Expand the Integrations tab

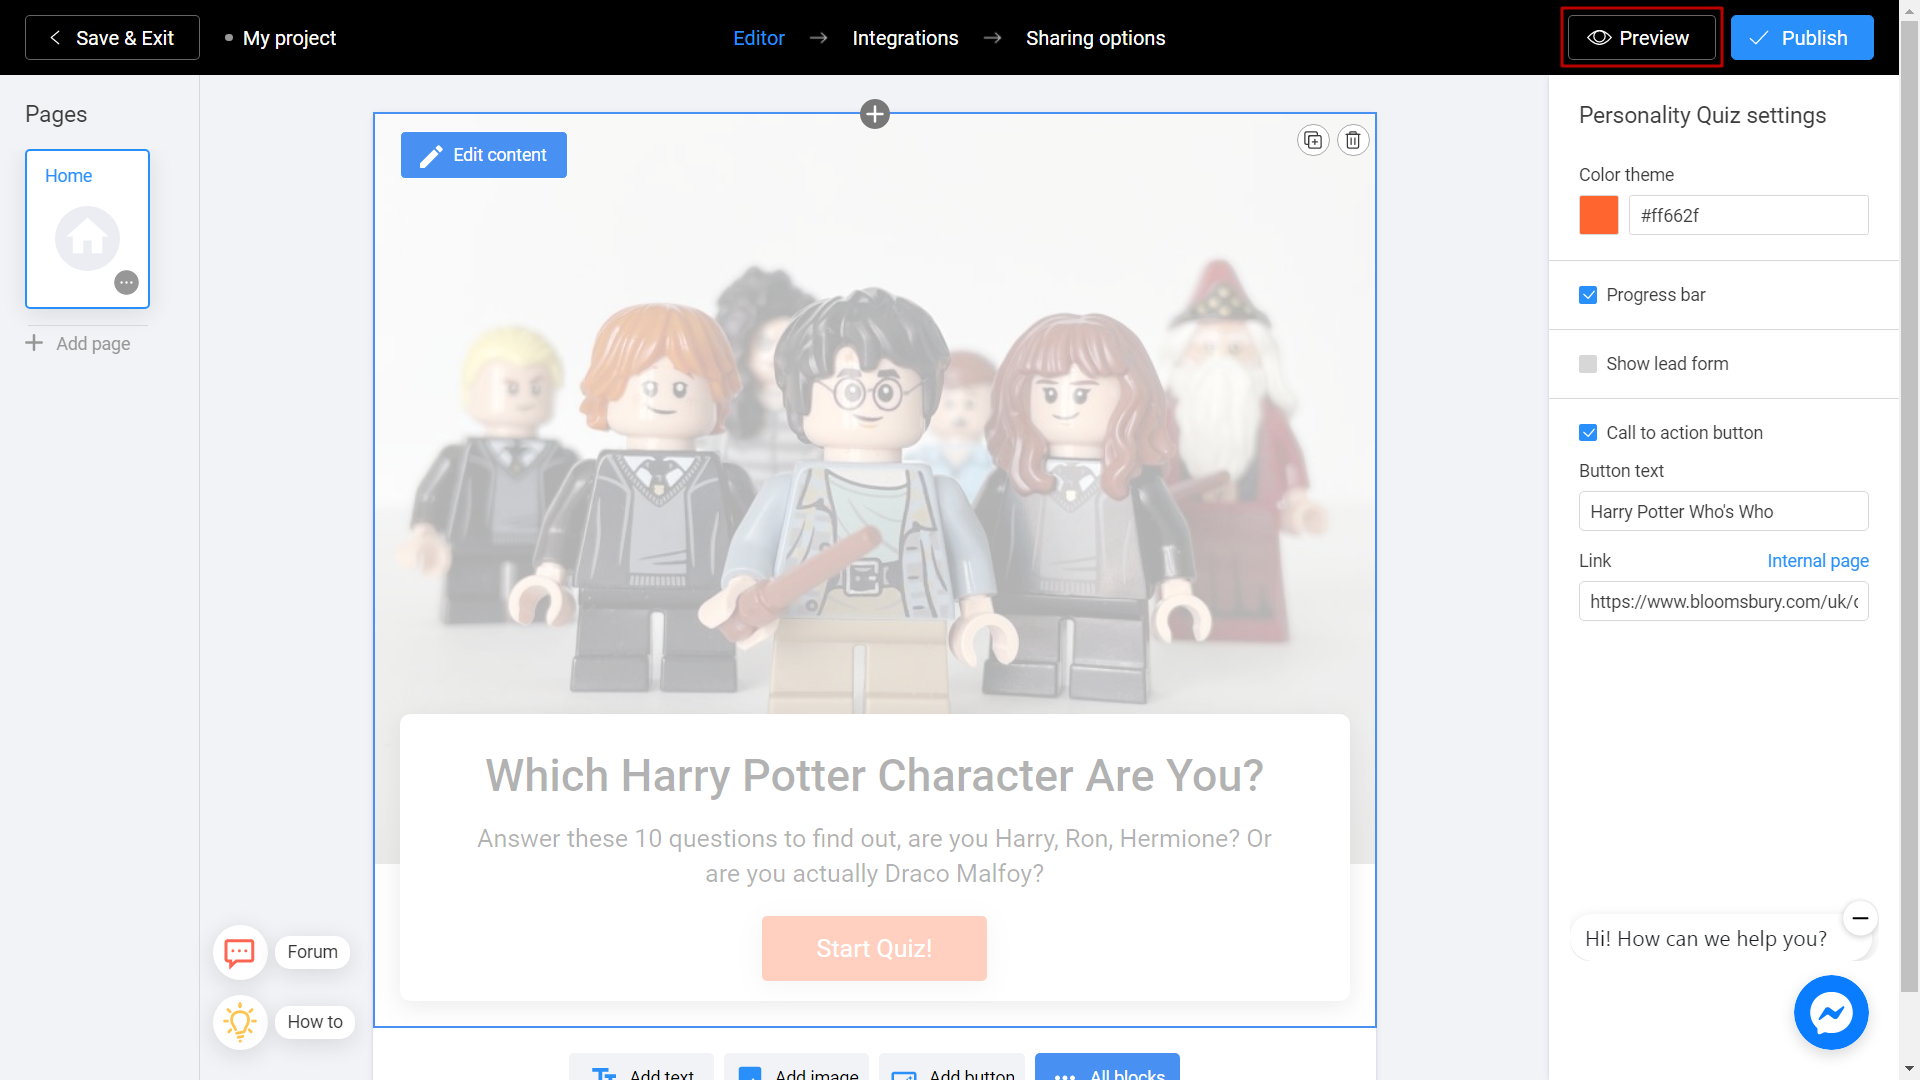(x=906, y=37)
